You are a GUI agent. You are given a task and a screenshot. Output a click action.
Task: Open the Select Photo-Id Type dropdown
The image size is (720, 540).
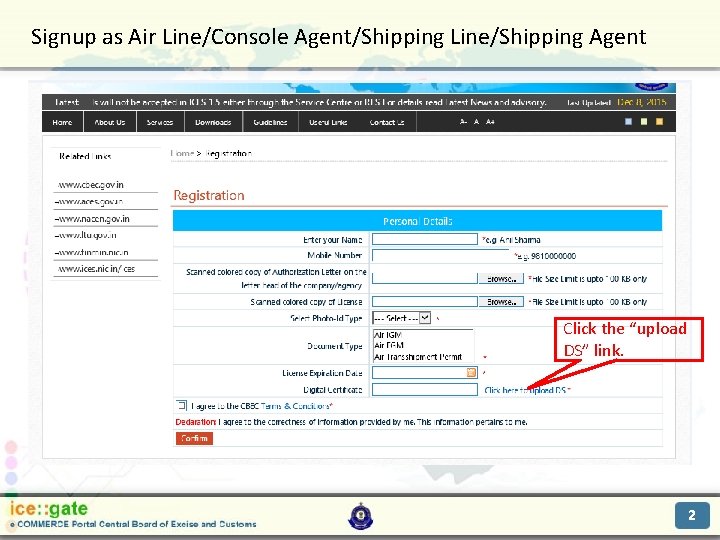pyautogui.click(x=402, y=318)
